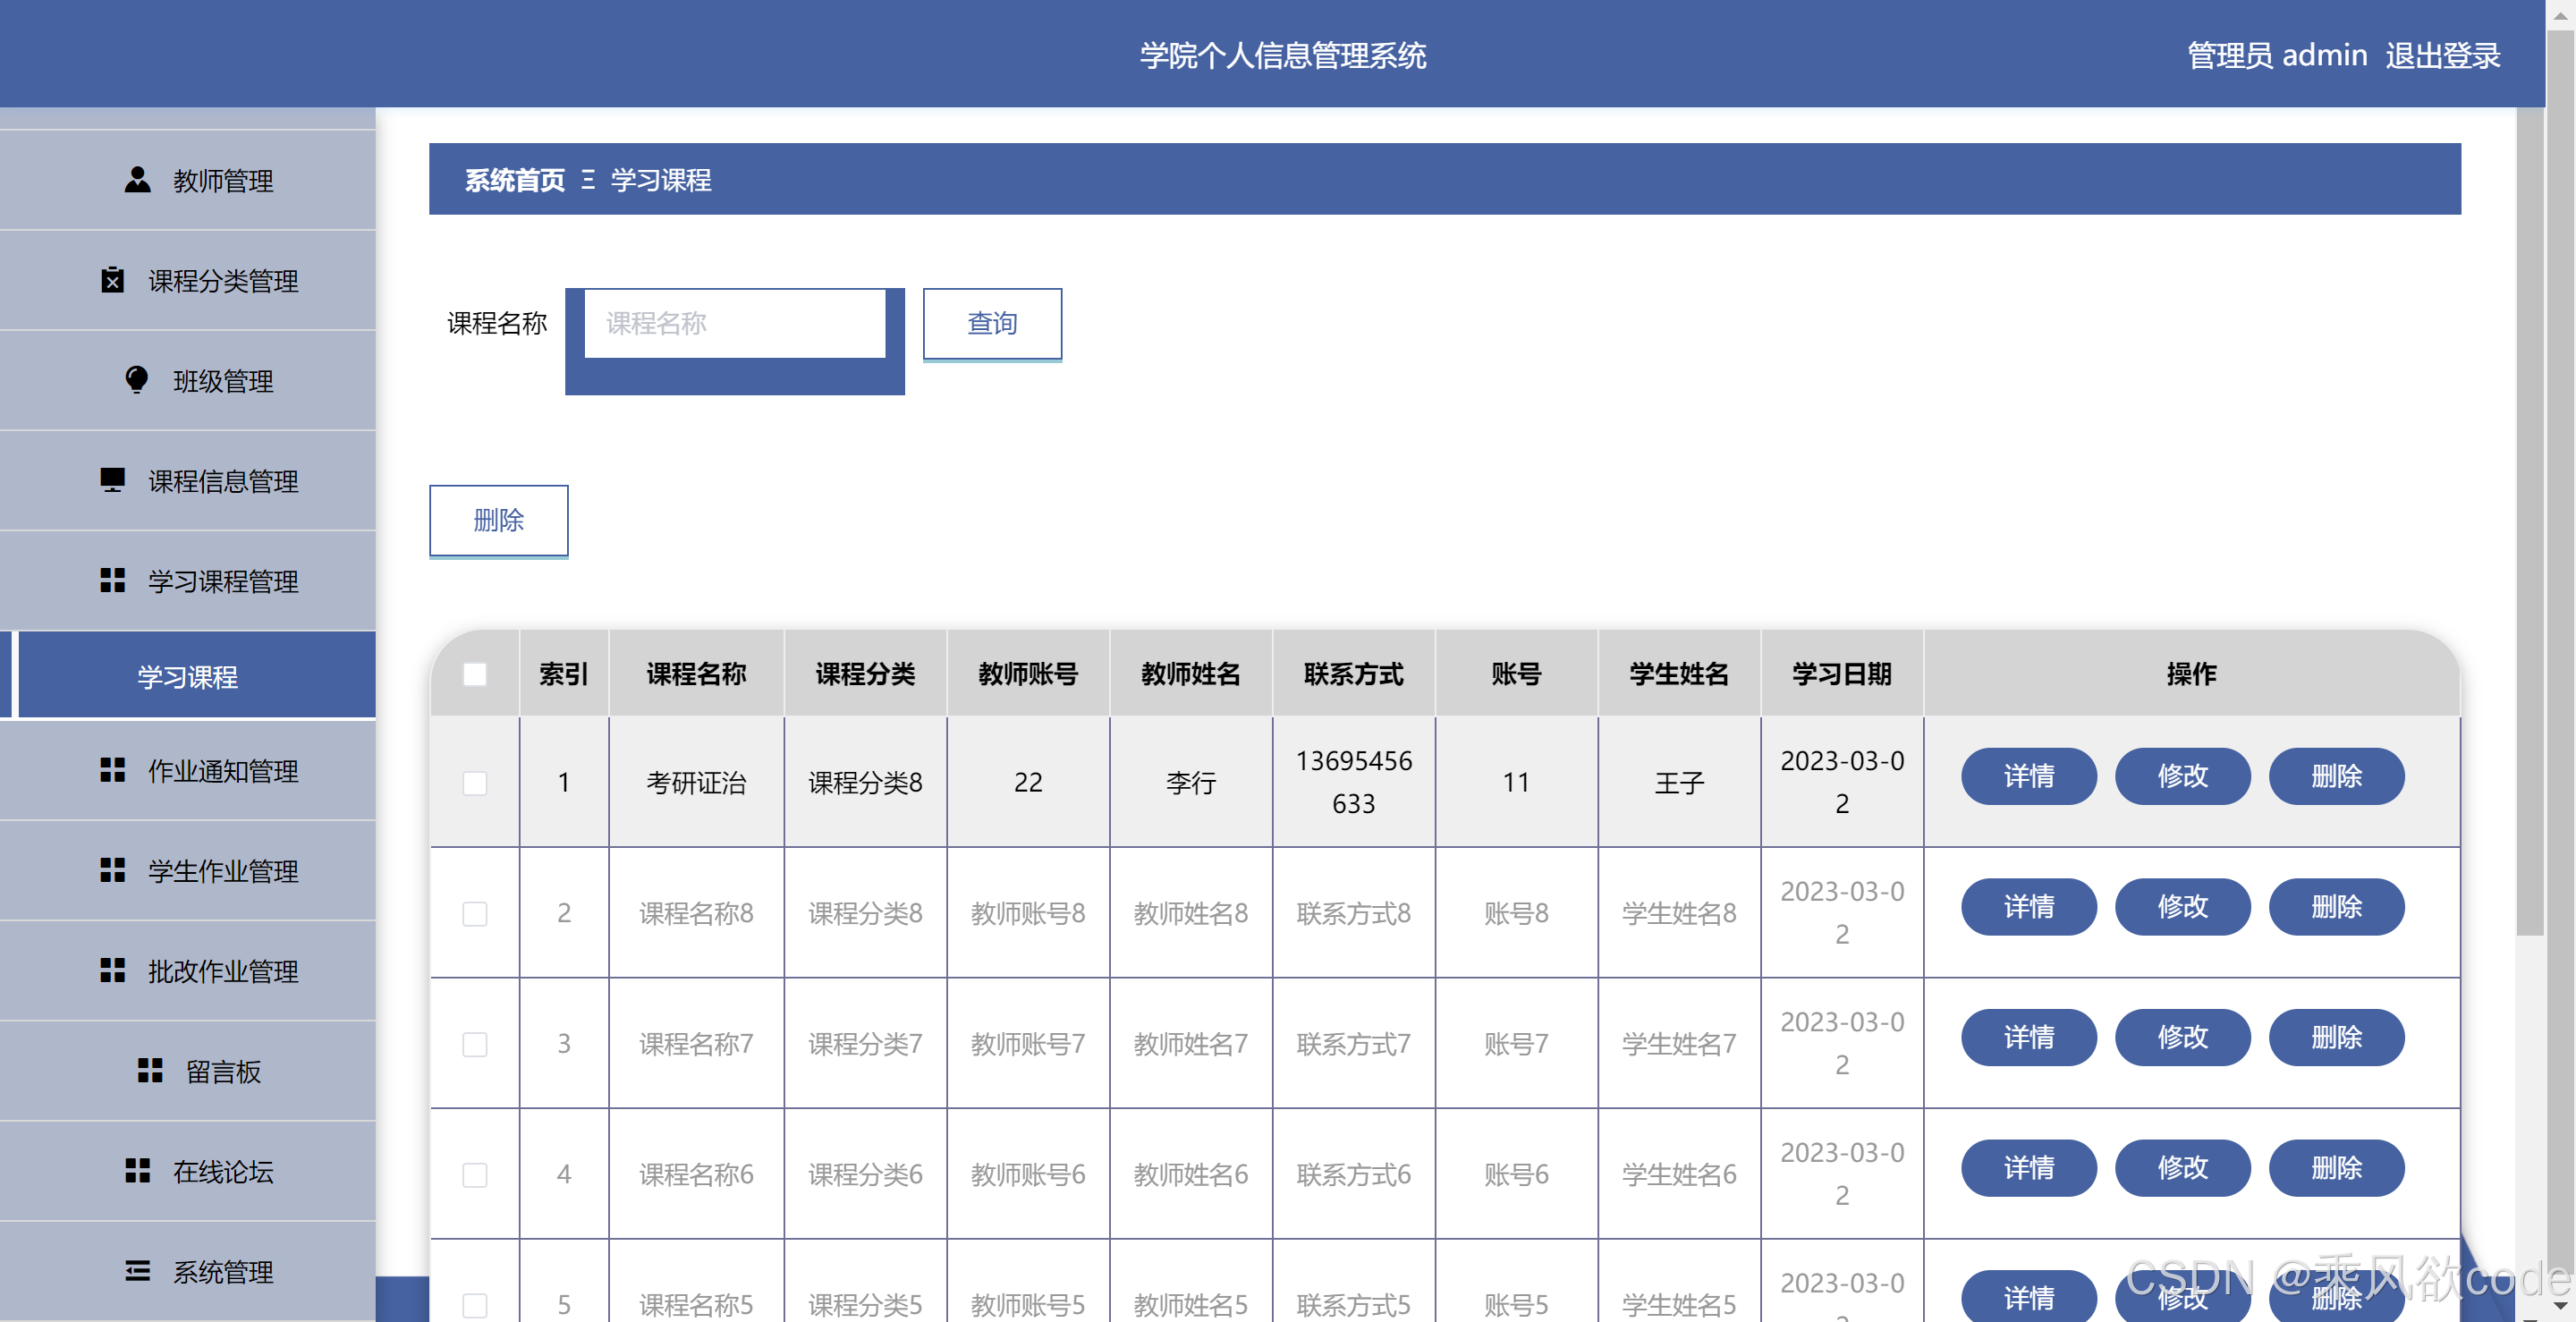Click the grid icon beside 在线论坛
Screen dimensions: 2576x1322
[137, 1171]
